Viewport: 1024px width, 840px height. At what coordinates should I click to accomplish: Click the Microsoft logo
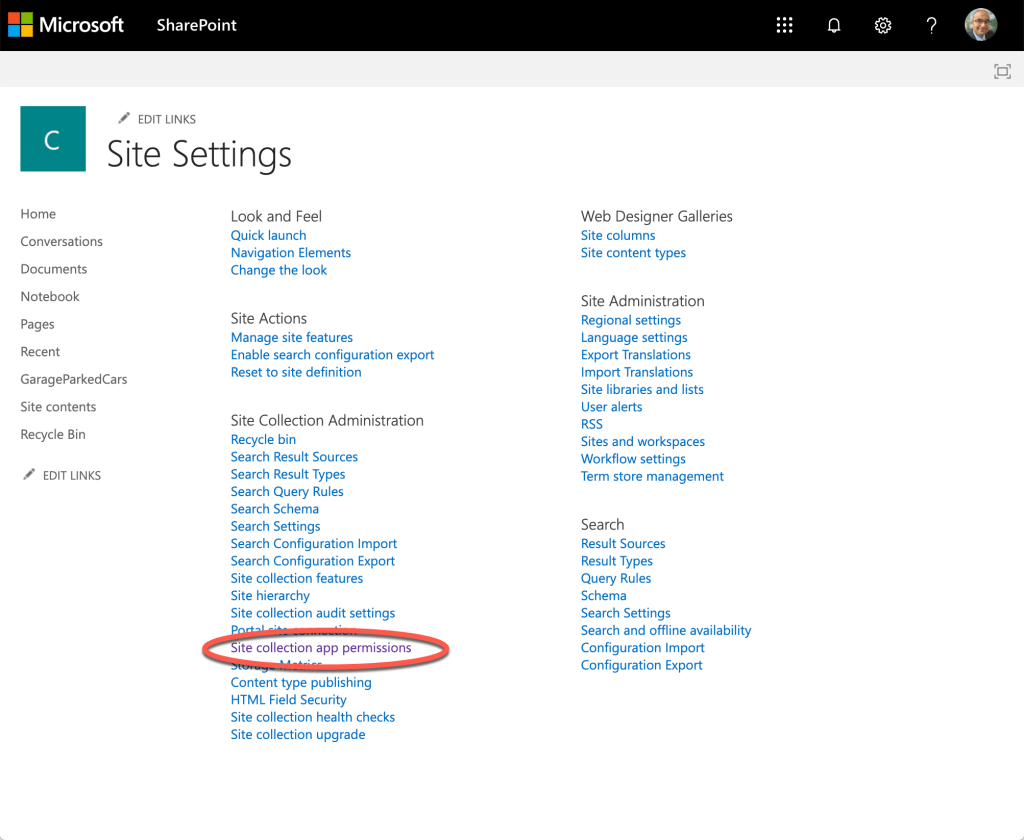(x=66, y=25)
